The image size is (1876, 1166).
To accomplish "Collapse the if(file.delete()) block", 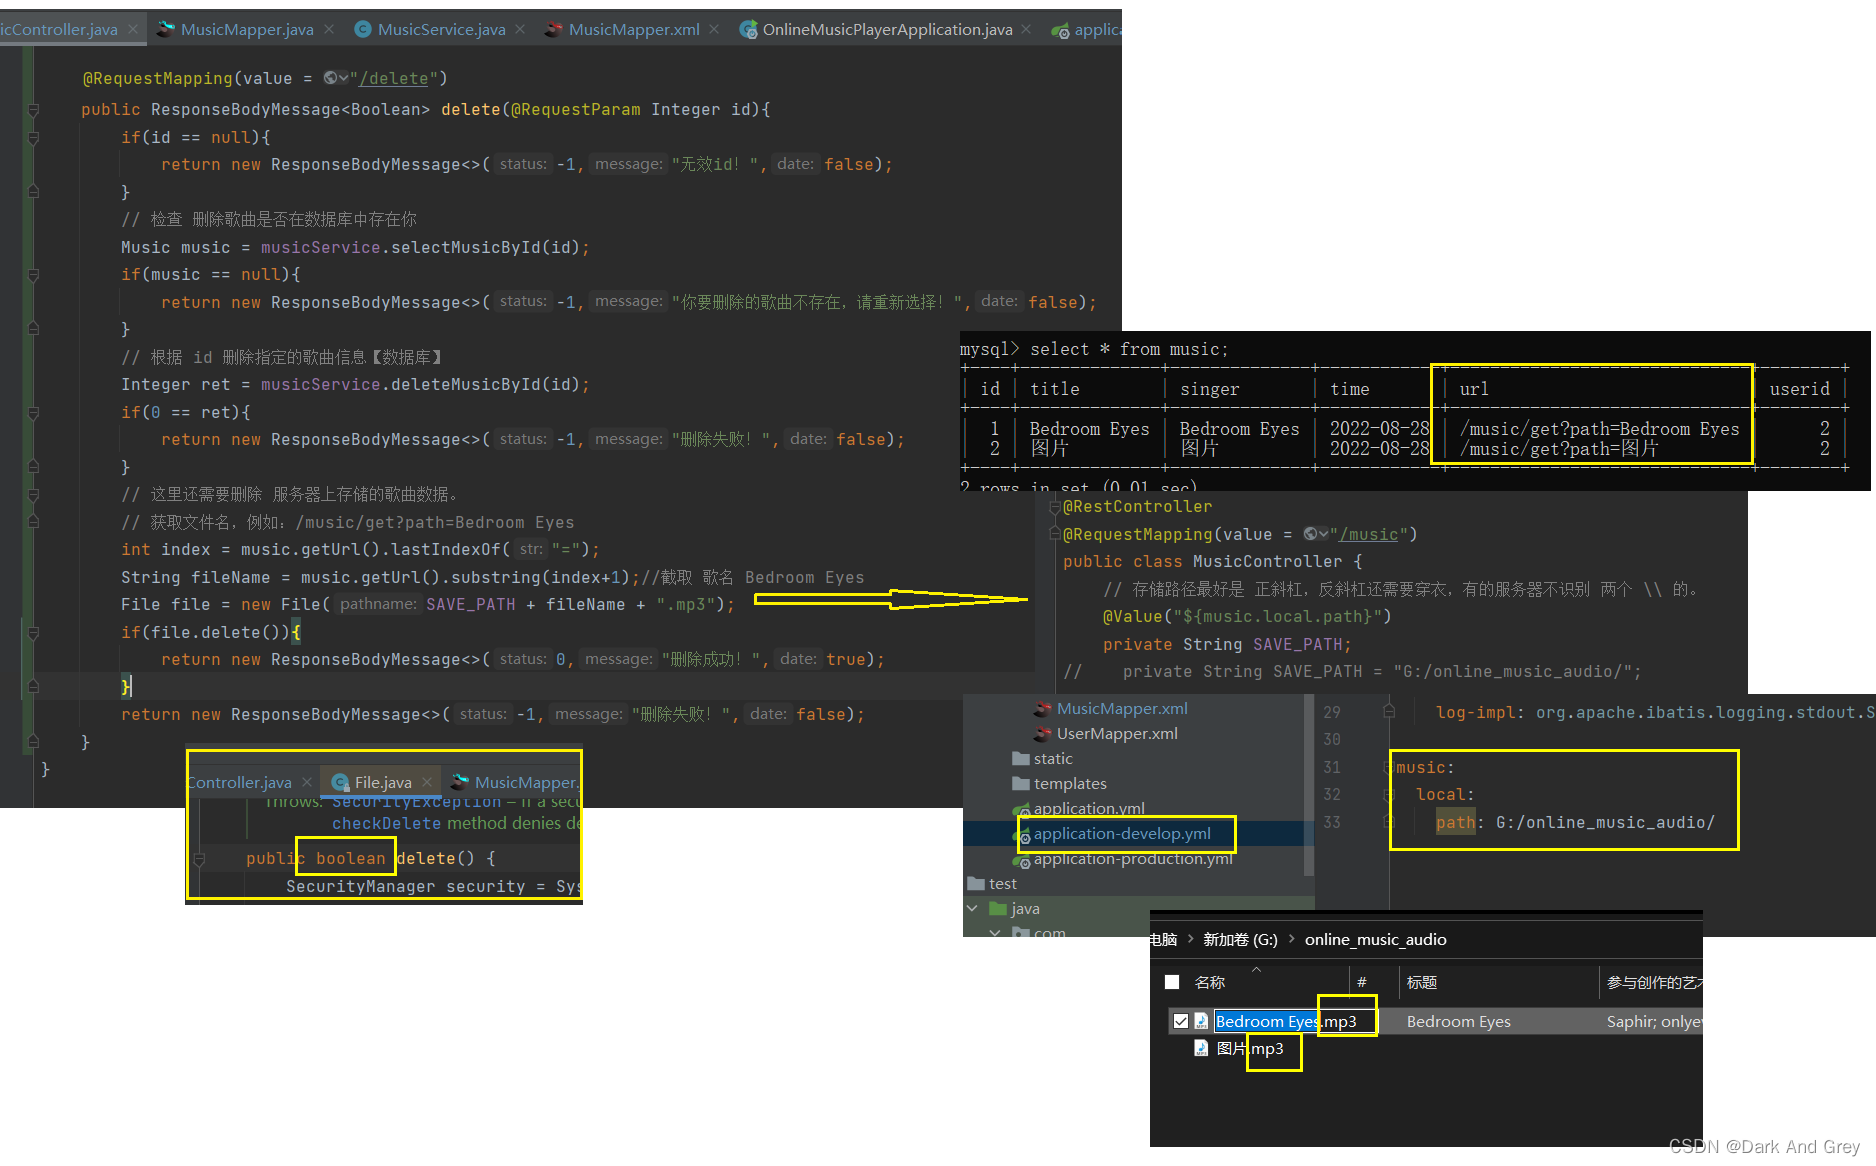I will 33,632.
